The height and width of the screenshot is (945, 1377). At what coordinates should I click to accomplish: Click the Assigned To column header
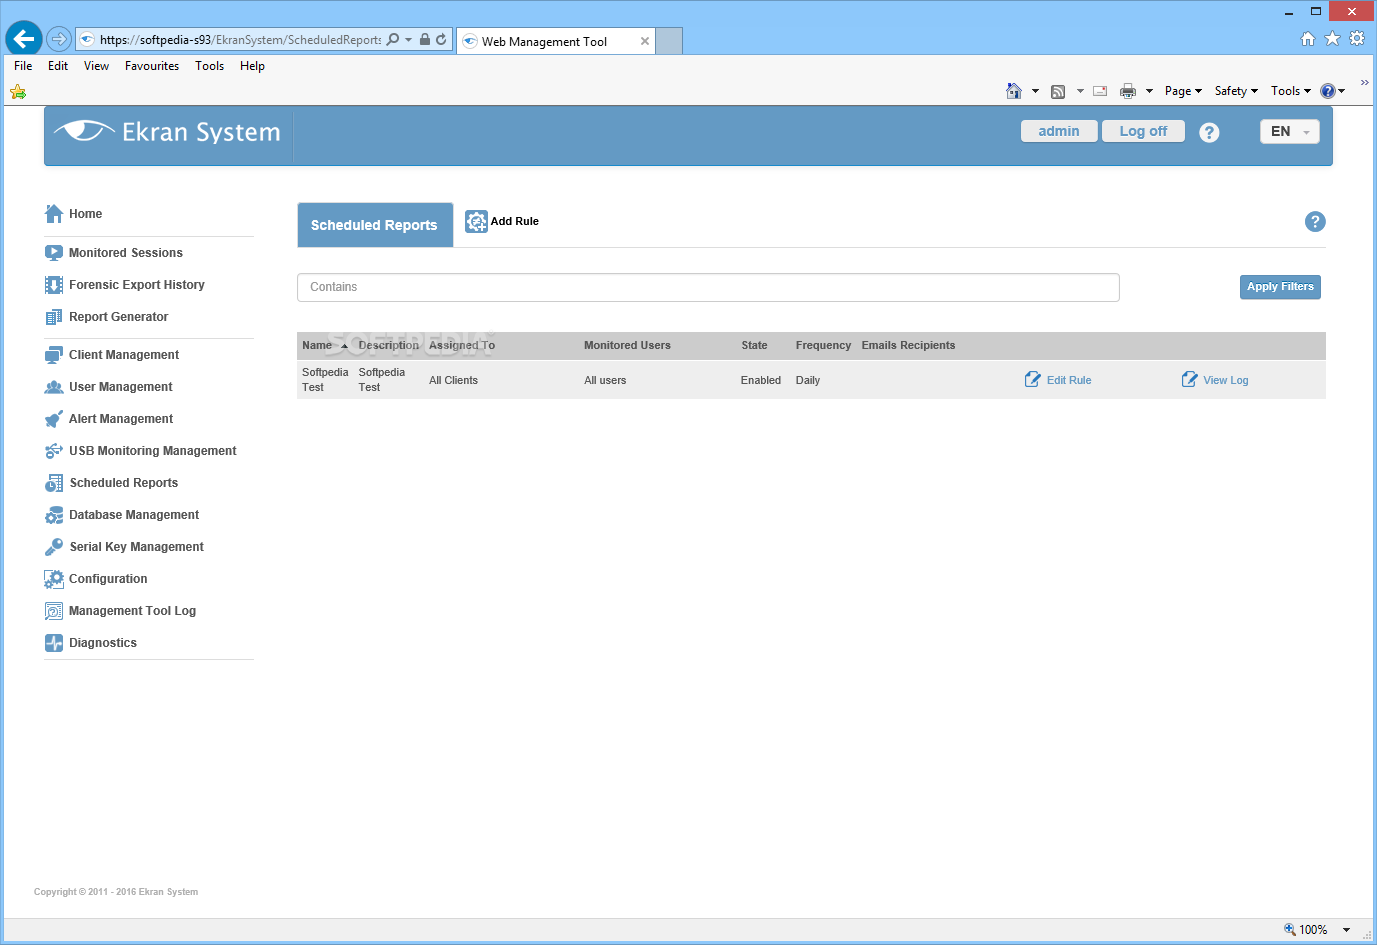[462, 346]
